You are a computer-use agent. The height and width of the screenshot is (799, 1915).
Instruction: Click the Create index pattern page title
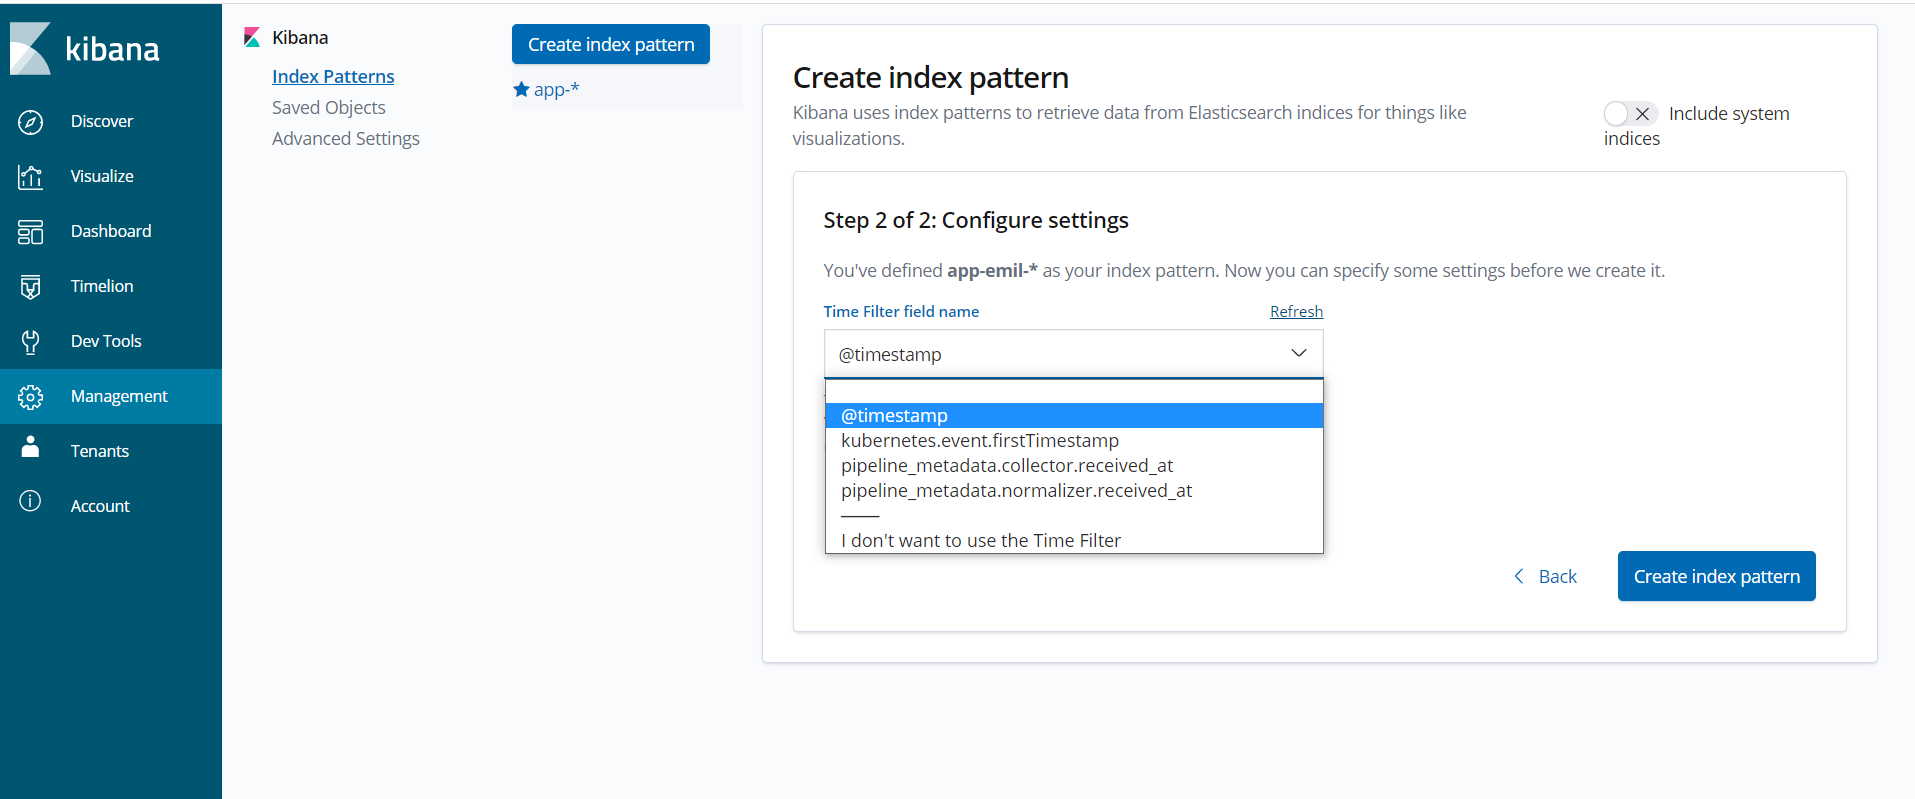click(931, 77)
